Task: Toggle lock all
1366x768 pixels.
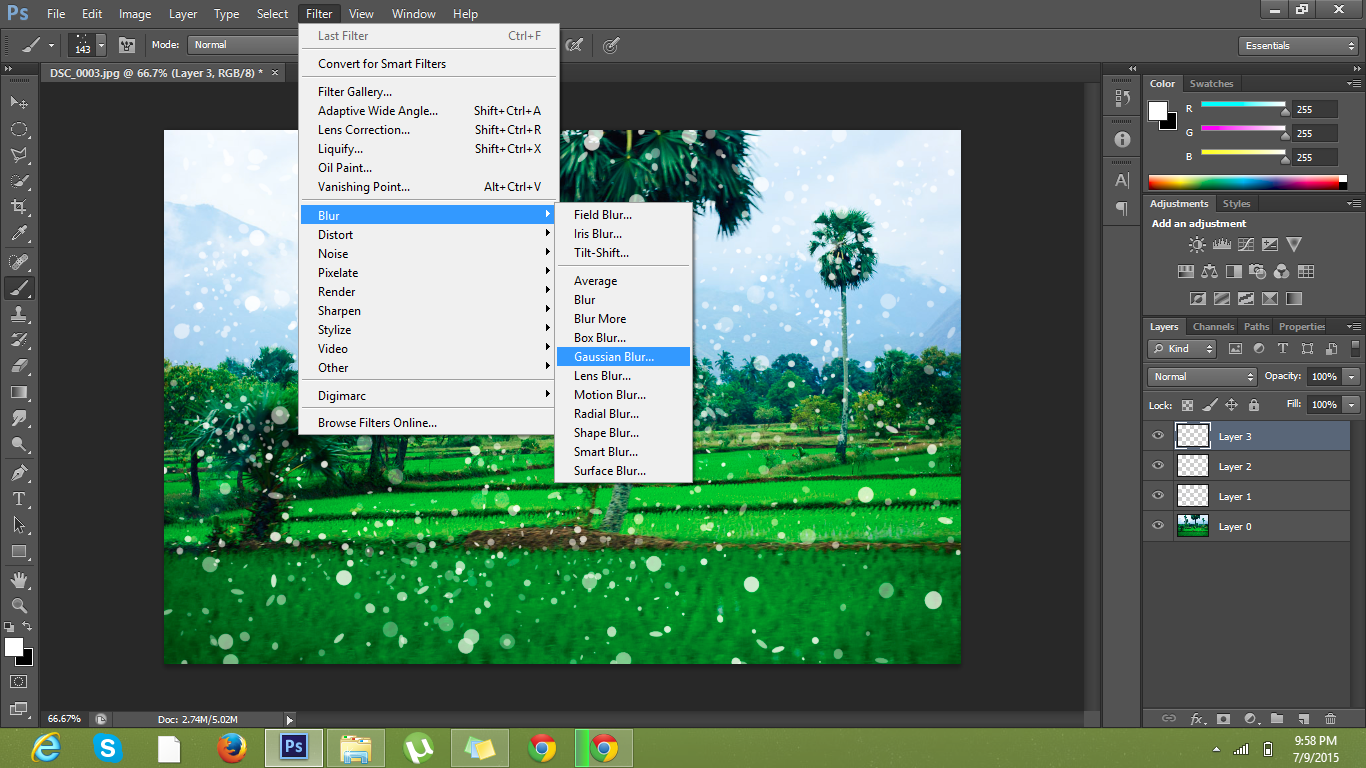Action: [x=1254, y=405]
